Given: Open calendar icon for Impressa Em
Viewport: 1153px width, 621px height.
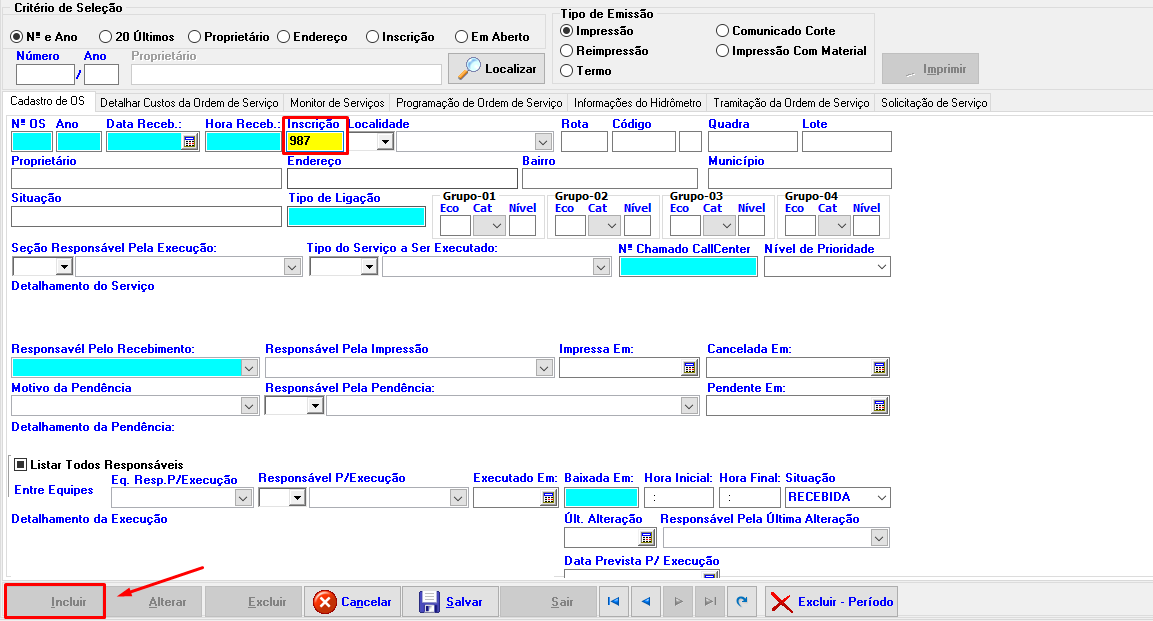Looking at the screenshot, I should [x=688, y=368].
